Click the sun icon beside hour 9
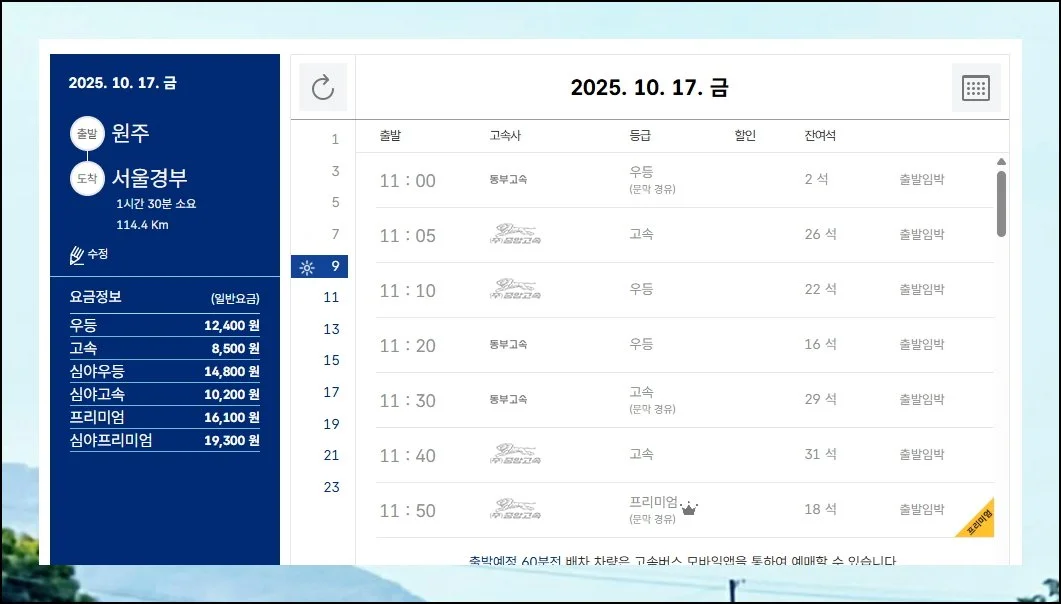Viewport: 1061px width, 604px height. (307, 267)
